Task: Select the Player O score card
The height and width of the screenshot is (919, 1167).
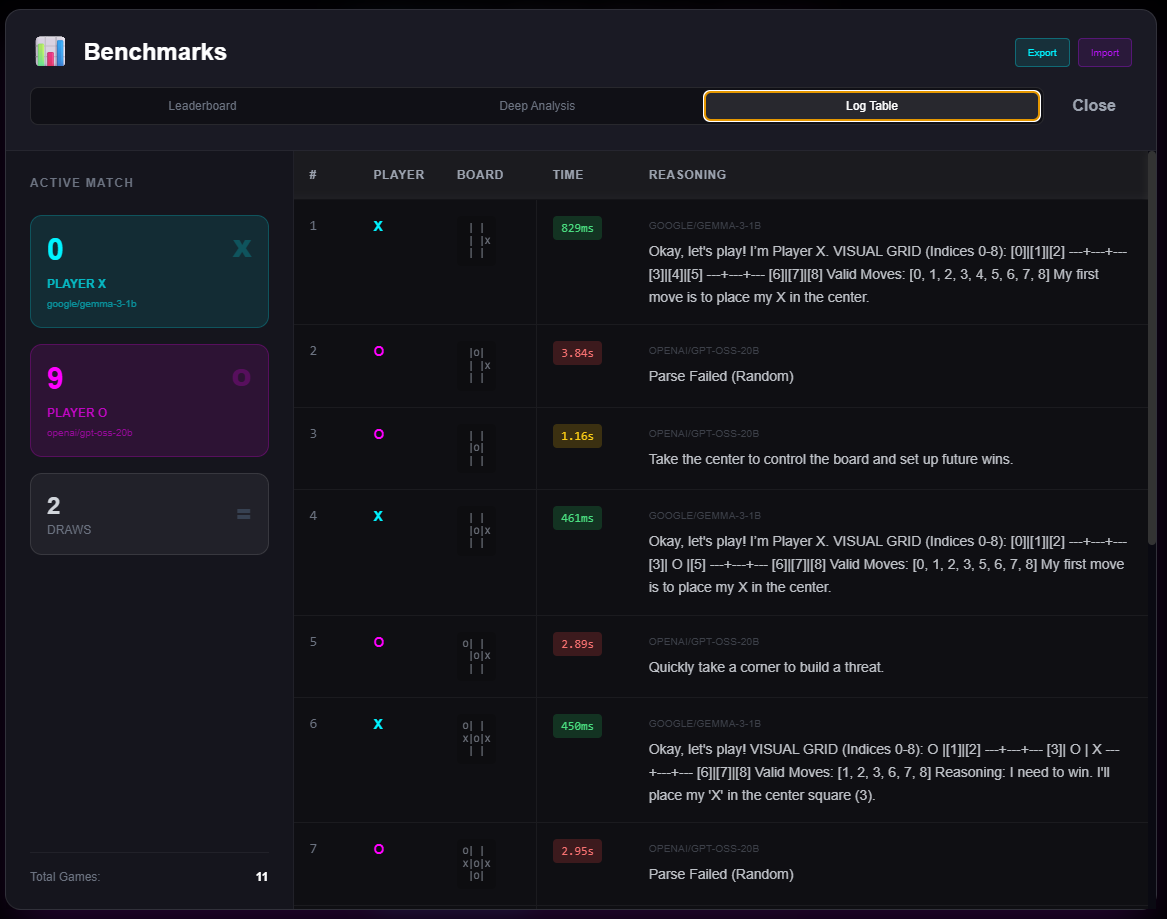Action: [149, 400]
